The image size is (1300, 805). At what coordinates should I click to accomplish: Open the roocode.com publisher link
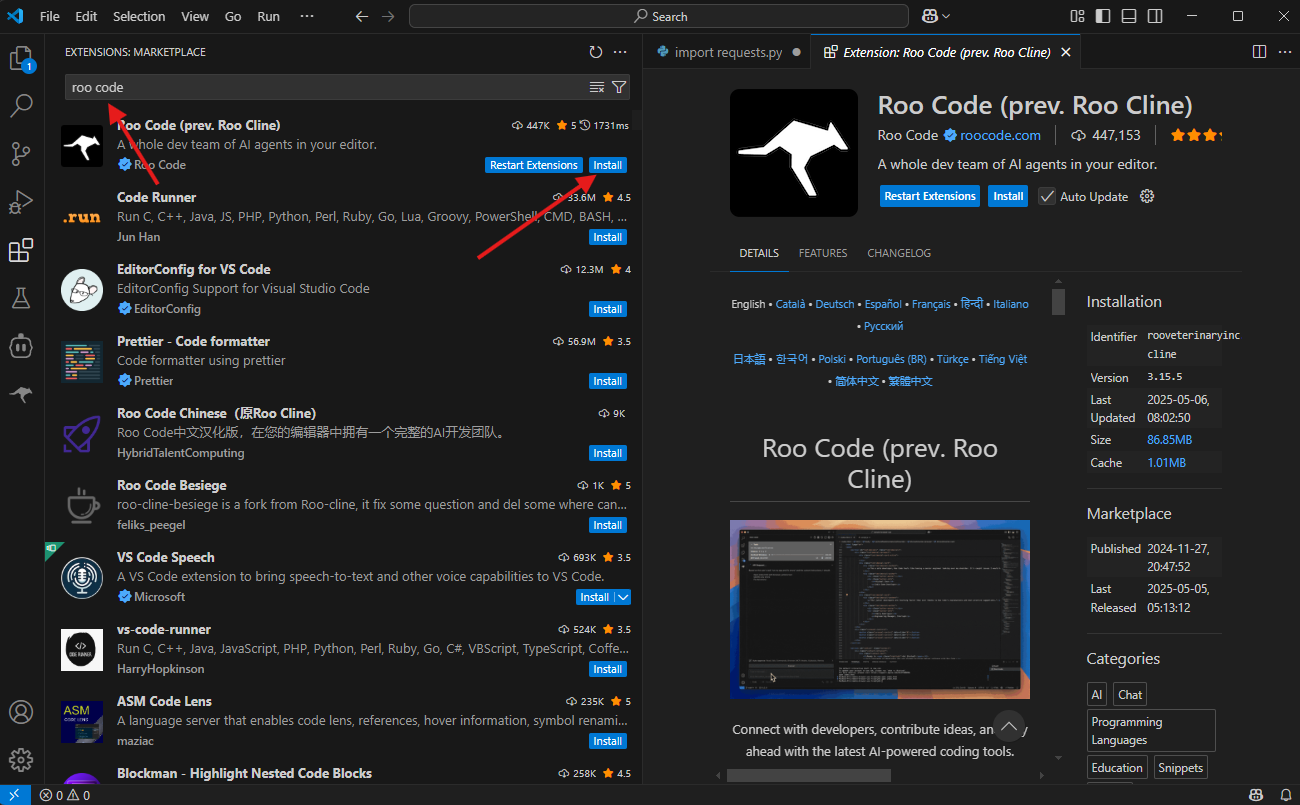[1000, 135]
